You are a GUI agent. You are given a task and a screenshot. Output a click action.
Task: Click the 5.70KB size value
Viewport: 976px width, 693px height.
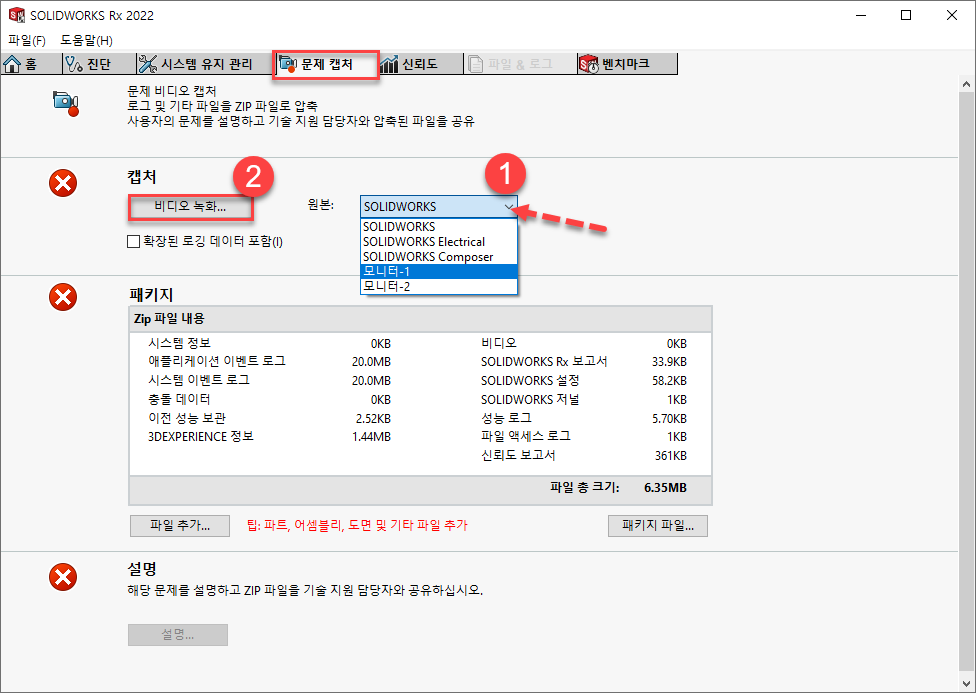(670, 418)
